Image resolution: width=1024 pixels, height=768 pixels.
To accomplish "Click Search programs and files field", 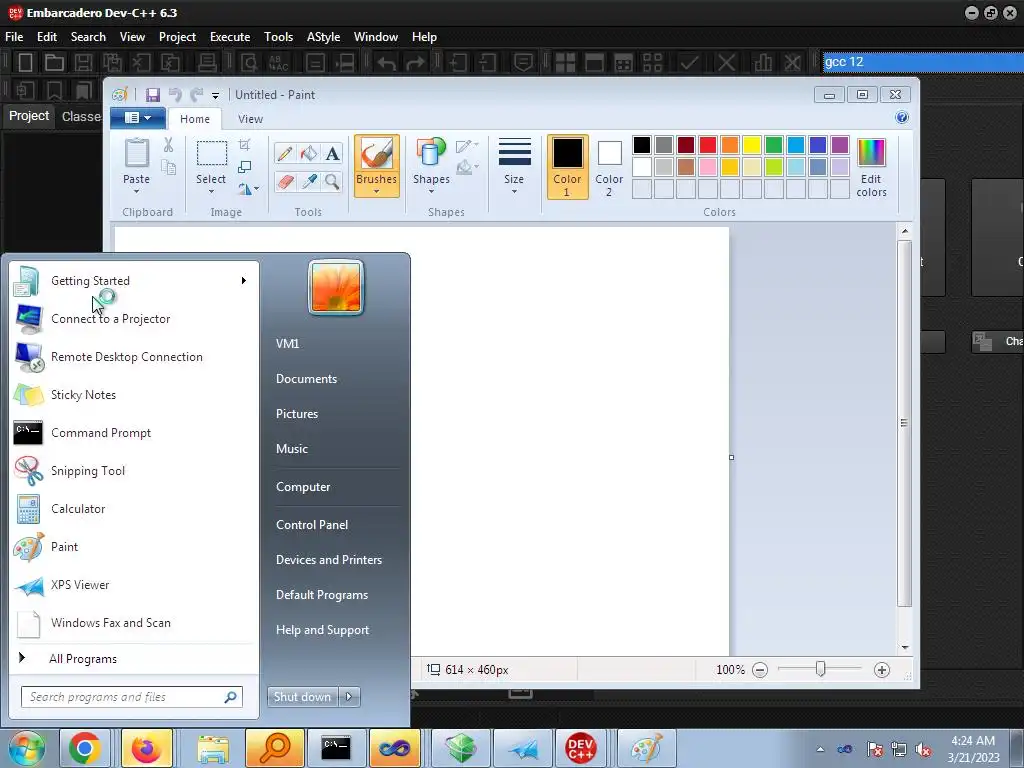I will tap(132, 697).
